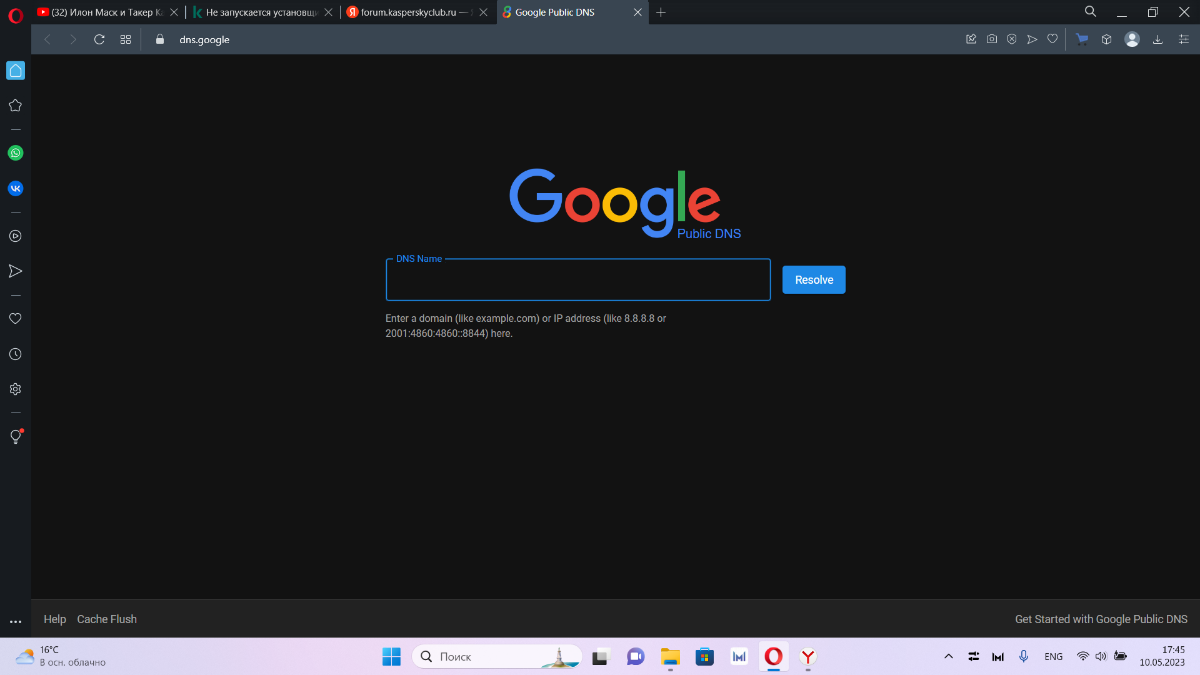Open history clock in the sidebar
The height and width of the screenshot is (675, 1200).
pyautogui.click(x=15, y=354)
